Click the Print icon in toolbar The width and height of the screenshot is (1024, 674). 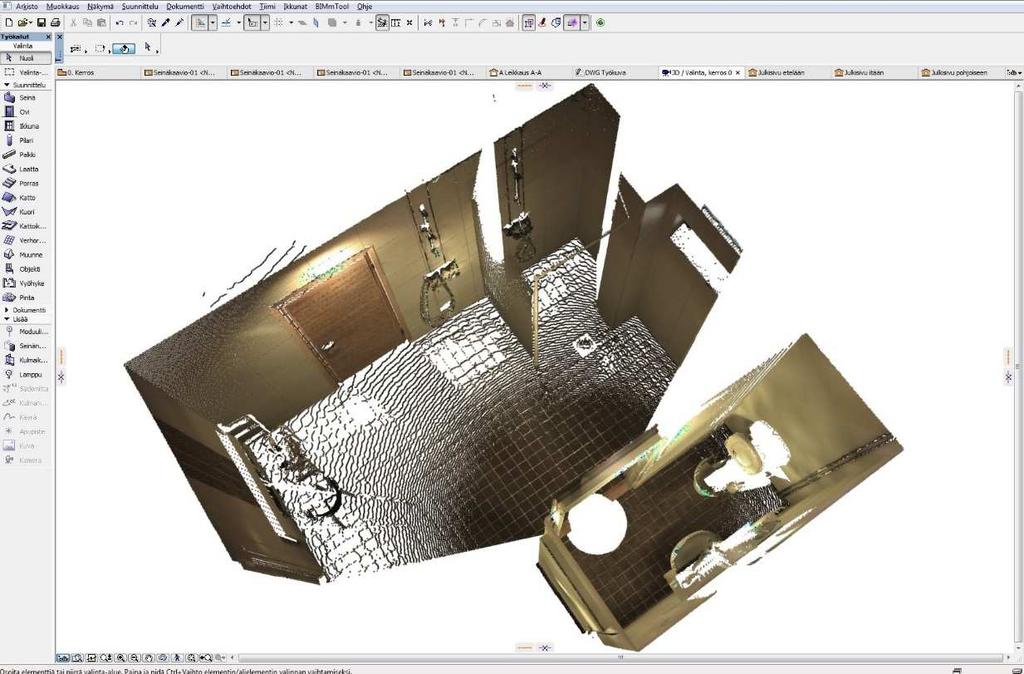(x=56, y=23)
